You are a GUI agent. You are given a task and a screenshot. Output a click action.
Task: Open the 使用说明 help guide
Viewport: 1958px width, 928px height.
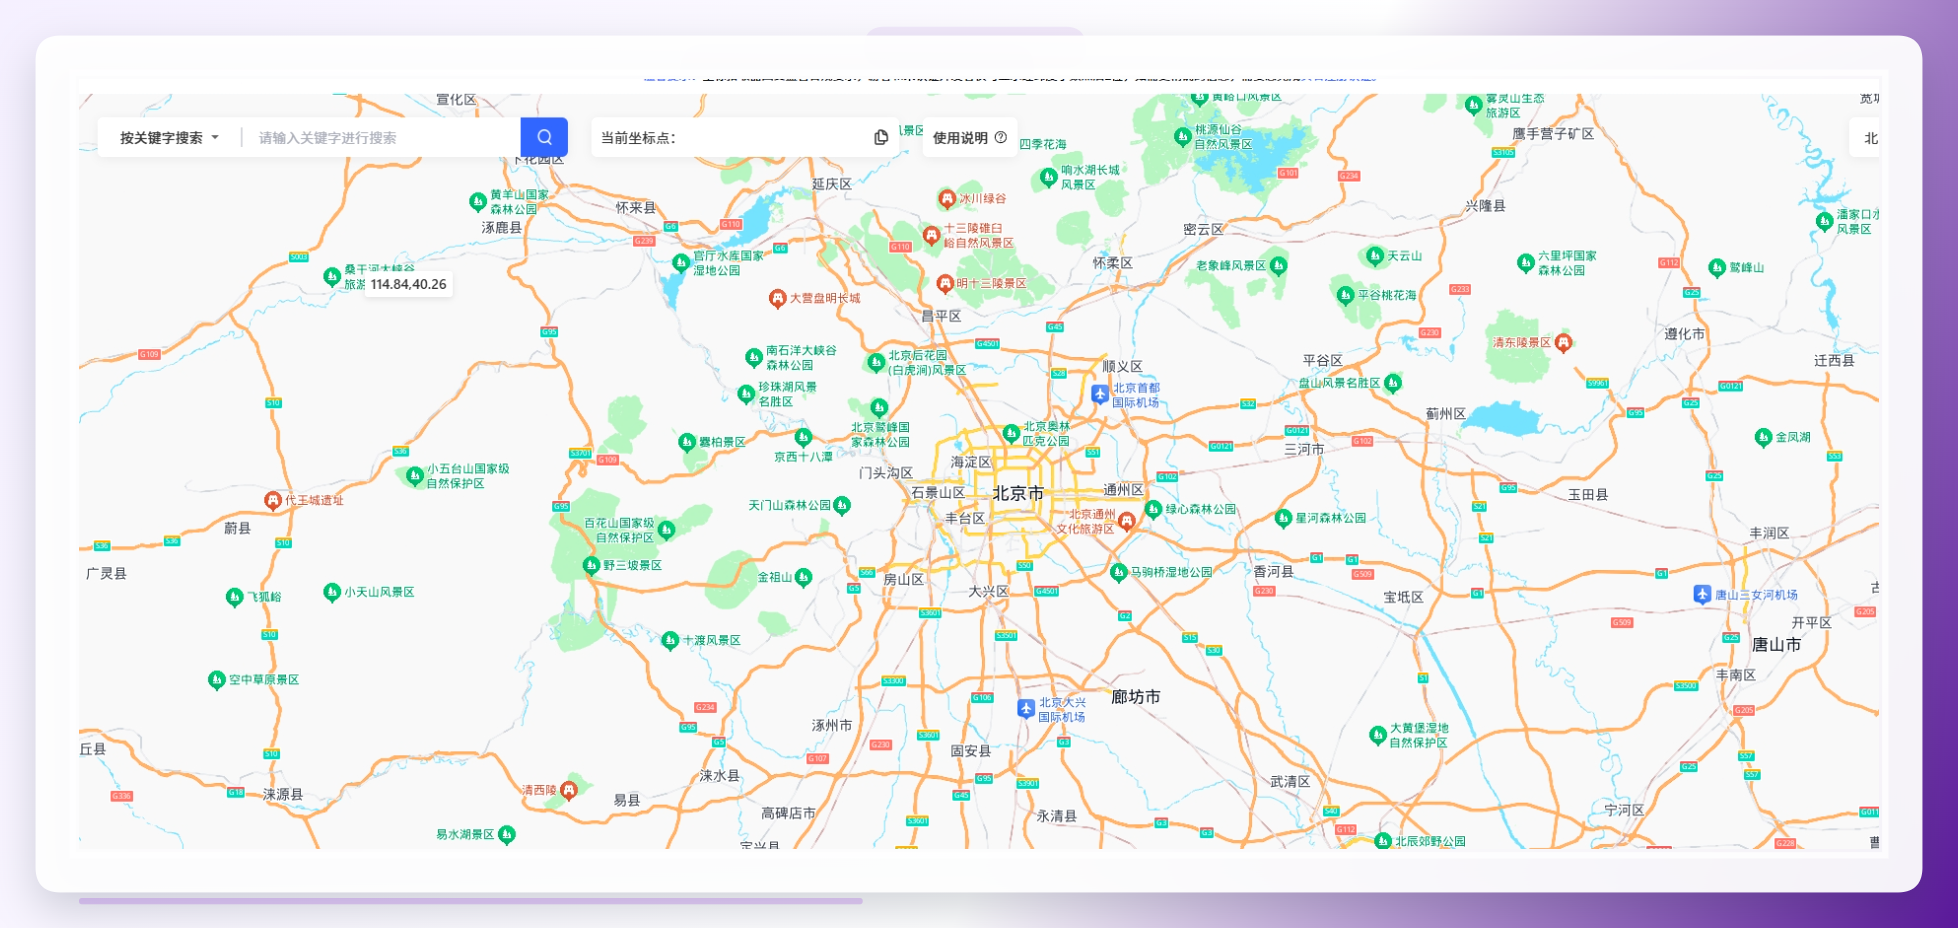tap(969, 137)
